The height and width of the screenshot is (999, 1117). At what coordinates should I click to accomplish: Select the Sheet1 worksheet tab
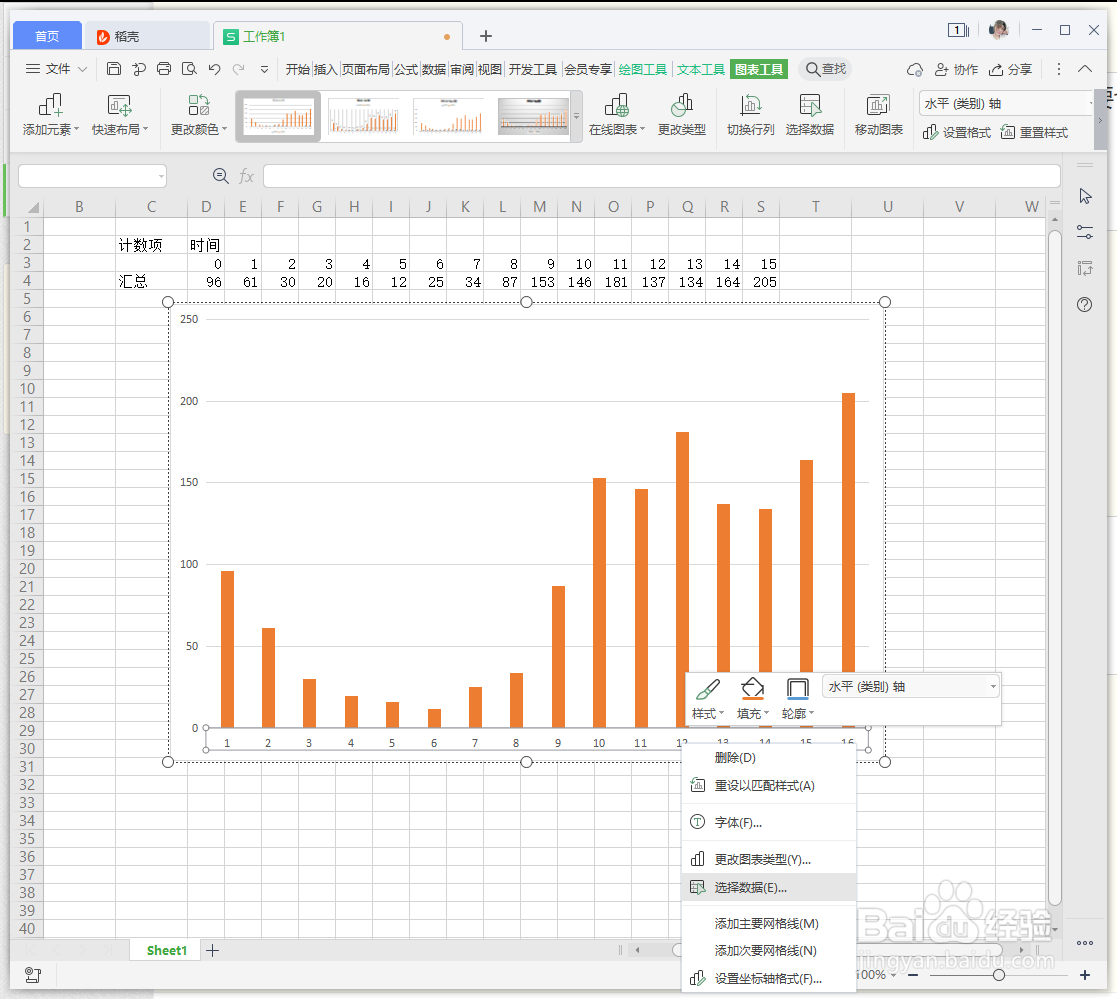coord(166,950)
